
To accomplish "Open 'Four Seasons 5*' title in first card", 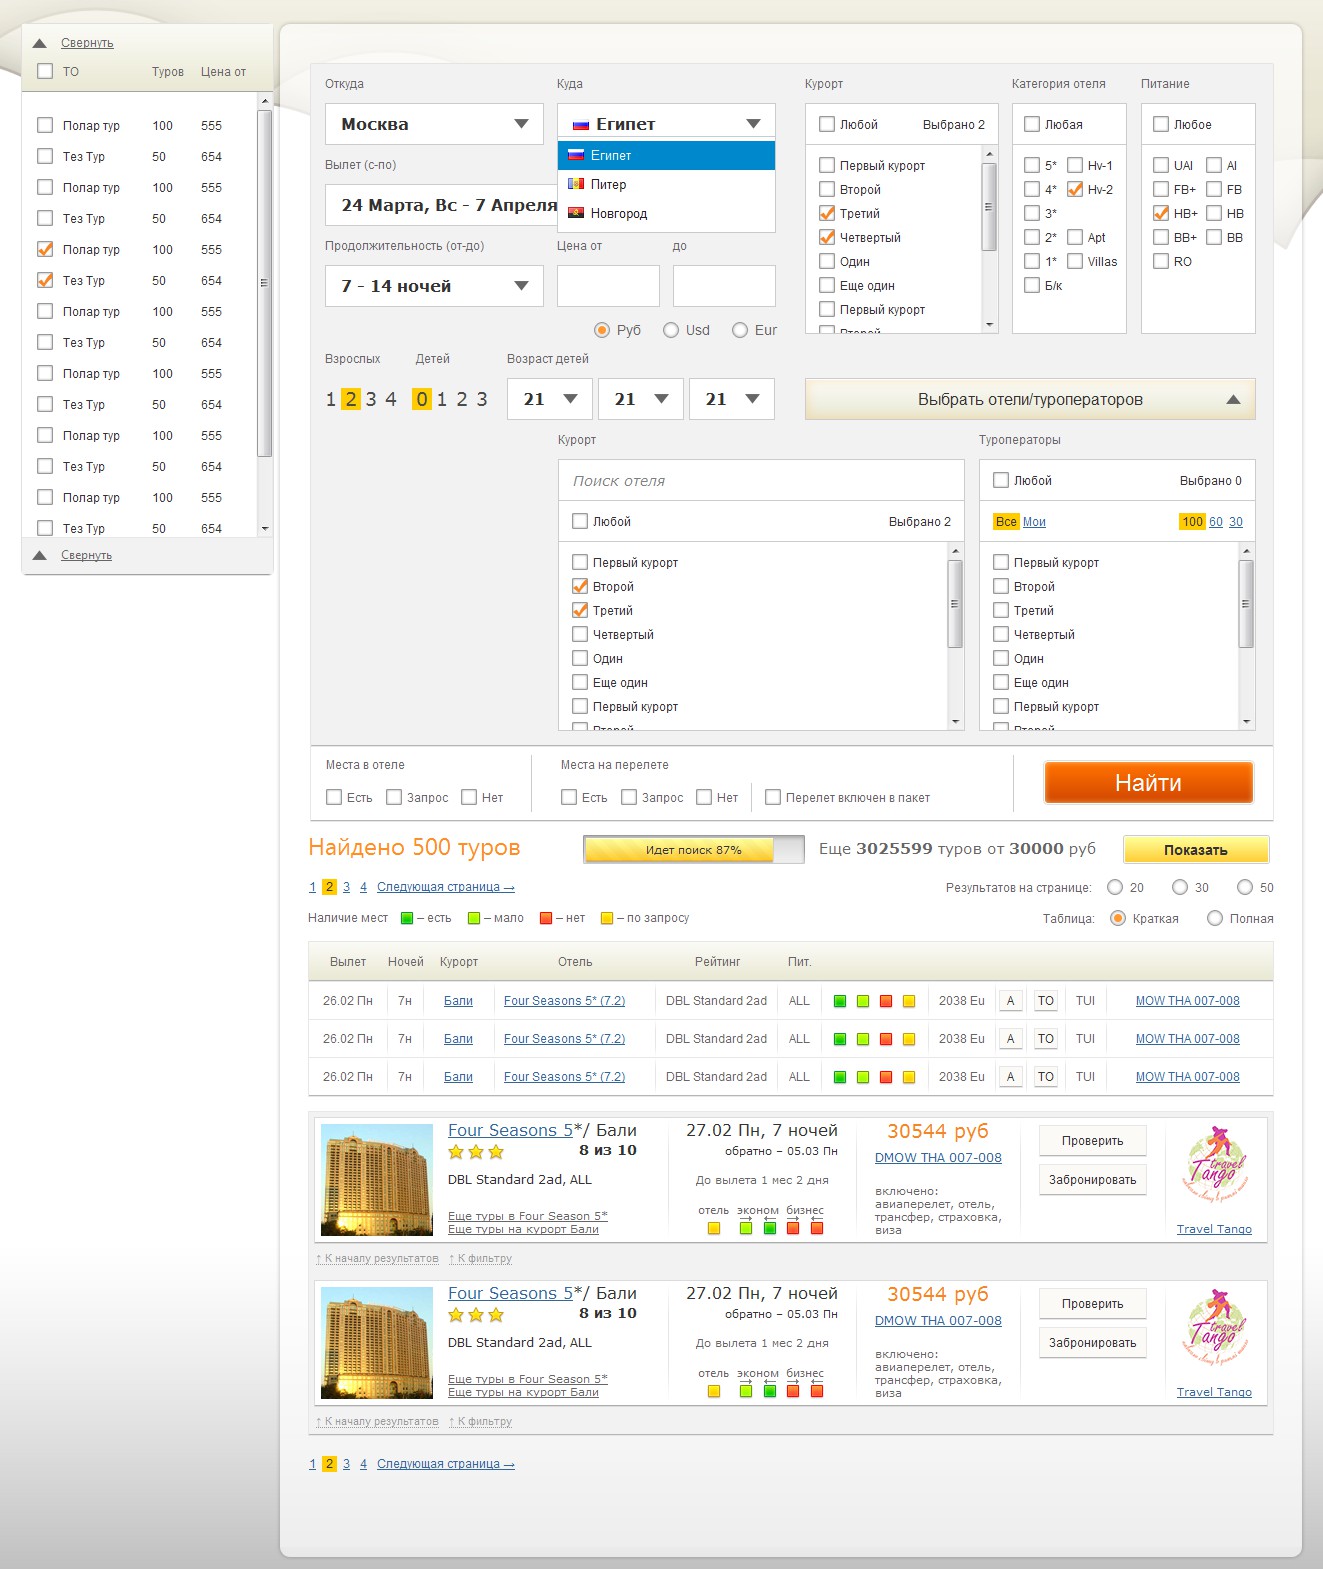I will [510, 1130].
